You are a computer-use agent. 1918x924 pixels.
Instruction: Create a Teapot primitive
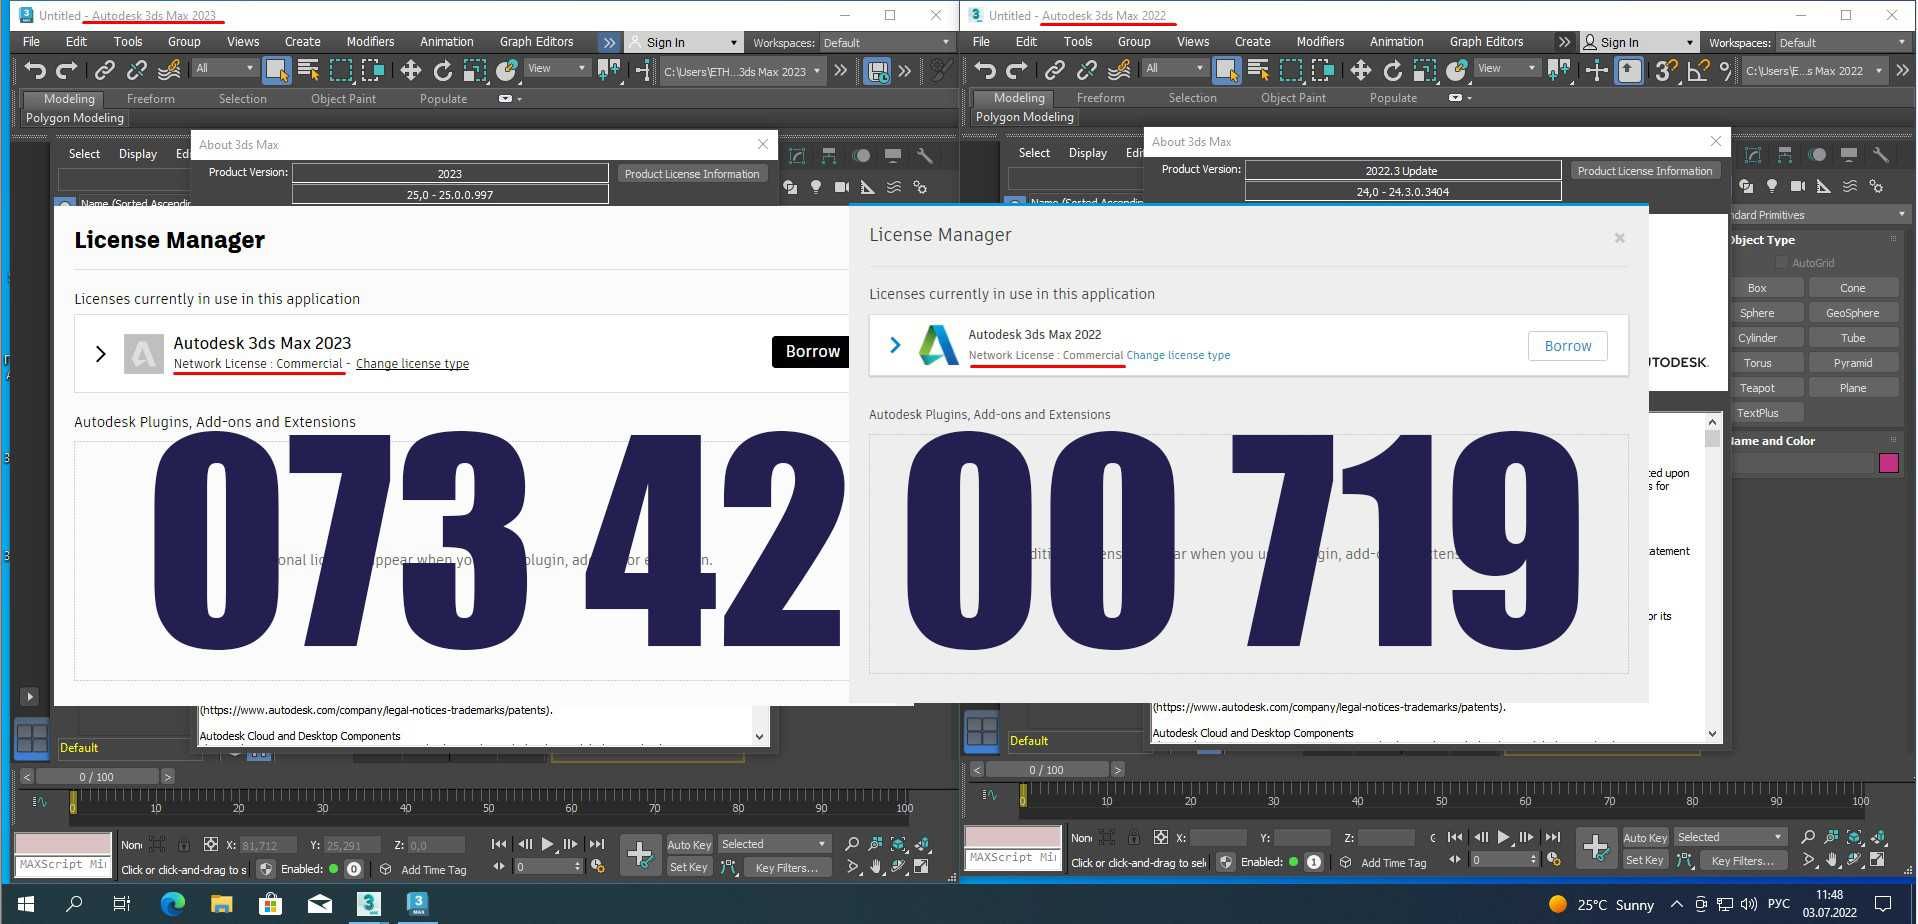pos(1757,388)
